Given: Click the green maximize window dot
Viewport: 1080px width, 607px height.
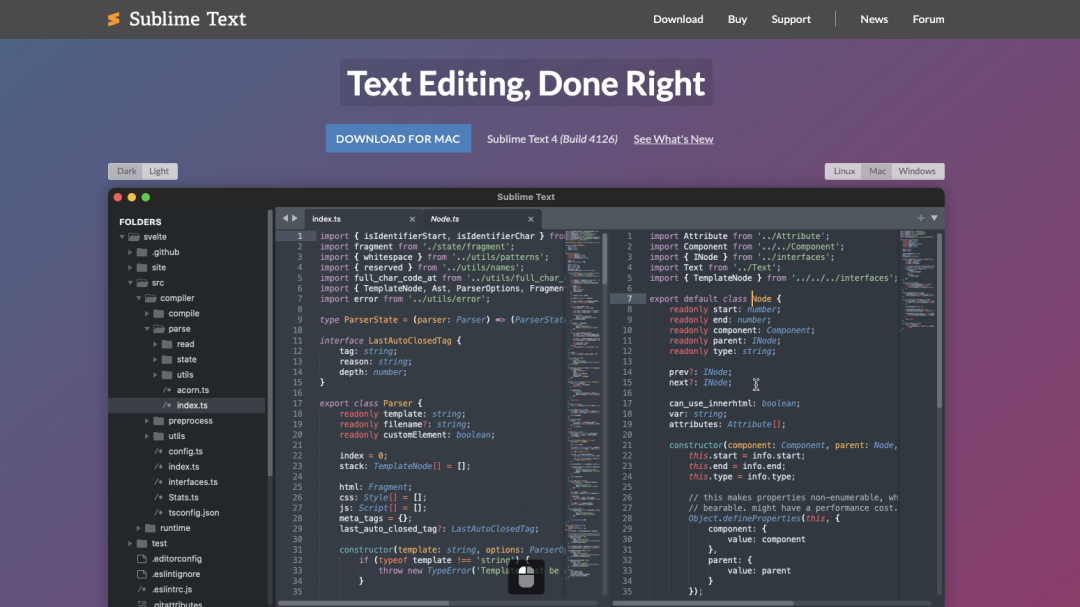Looking at the screenshot, I should [146, 197].
